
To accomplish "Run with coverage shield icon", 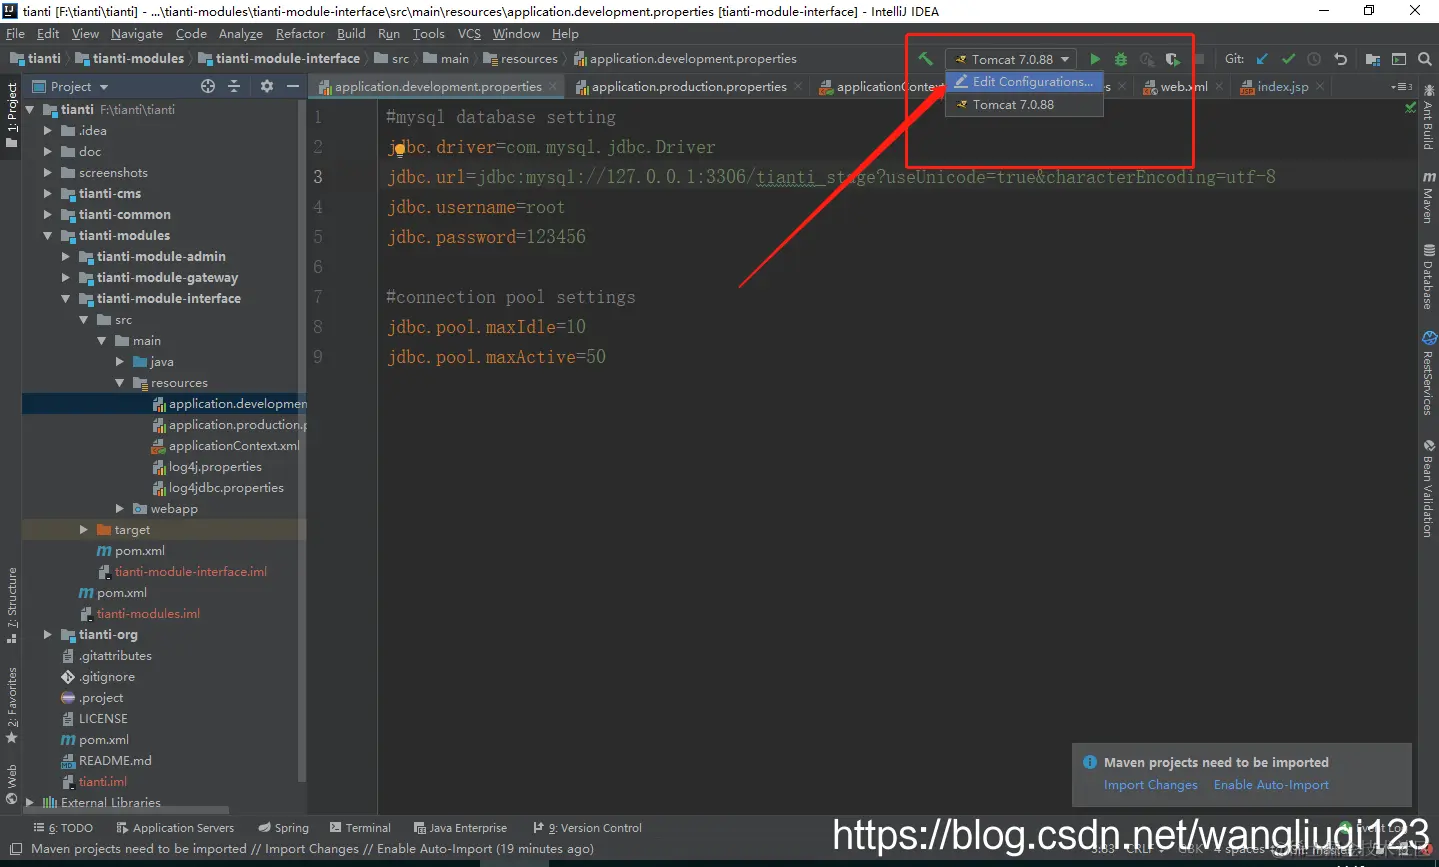I will pos(1172,59).
